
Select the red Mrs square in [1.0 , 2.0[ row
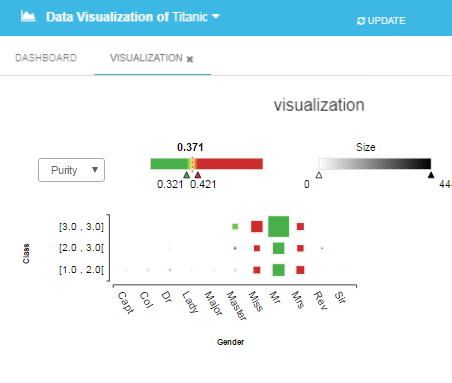point(300,270)
